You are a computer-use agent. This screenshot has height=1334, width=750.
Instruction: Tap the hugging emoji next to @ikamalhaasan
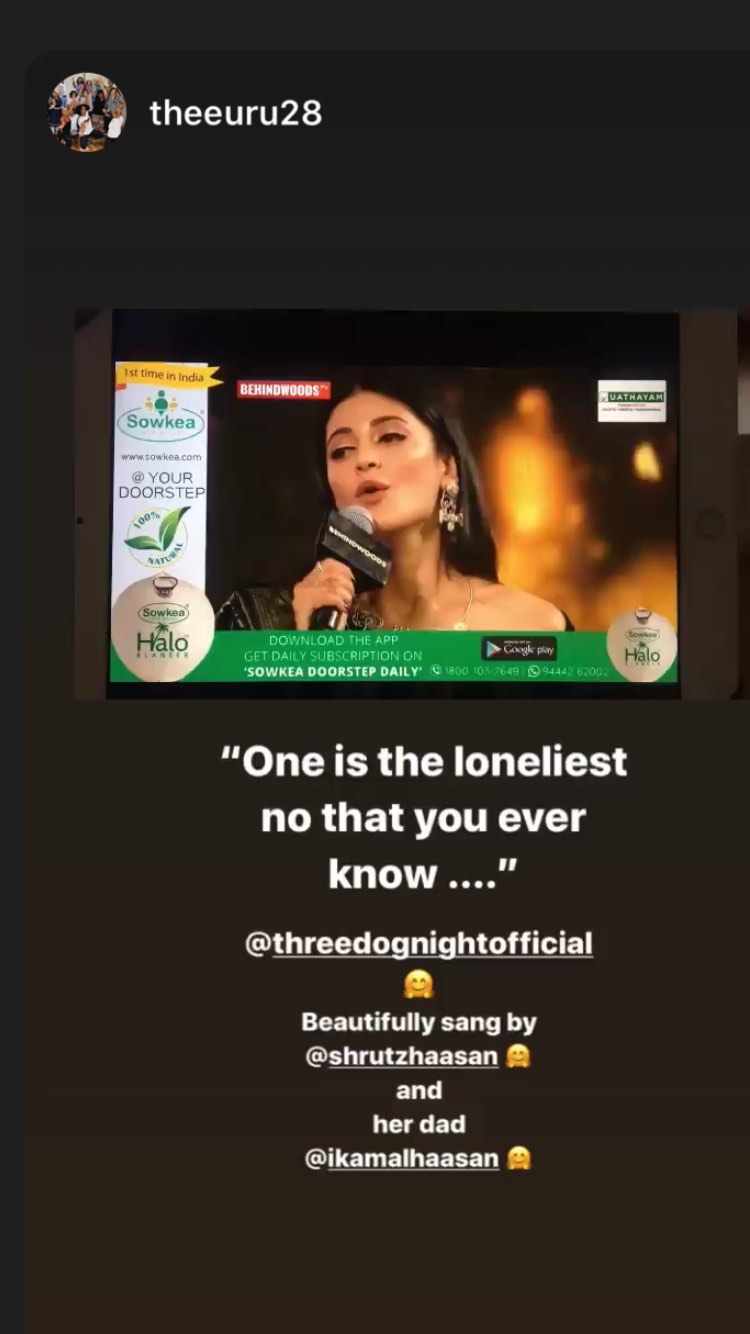coord(518,1158)
